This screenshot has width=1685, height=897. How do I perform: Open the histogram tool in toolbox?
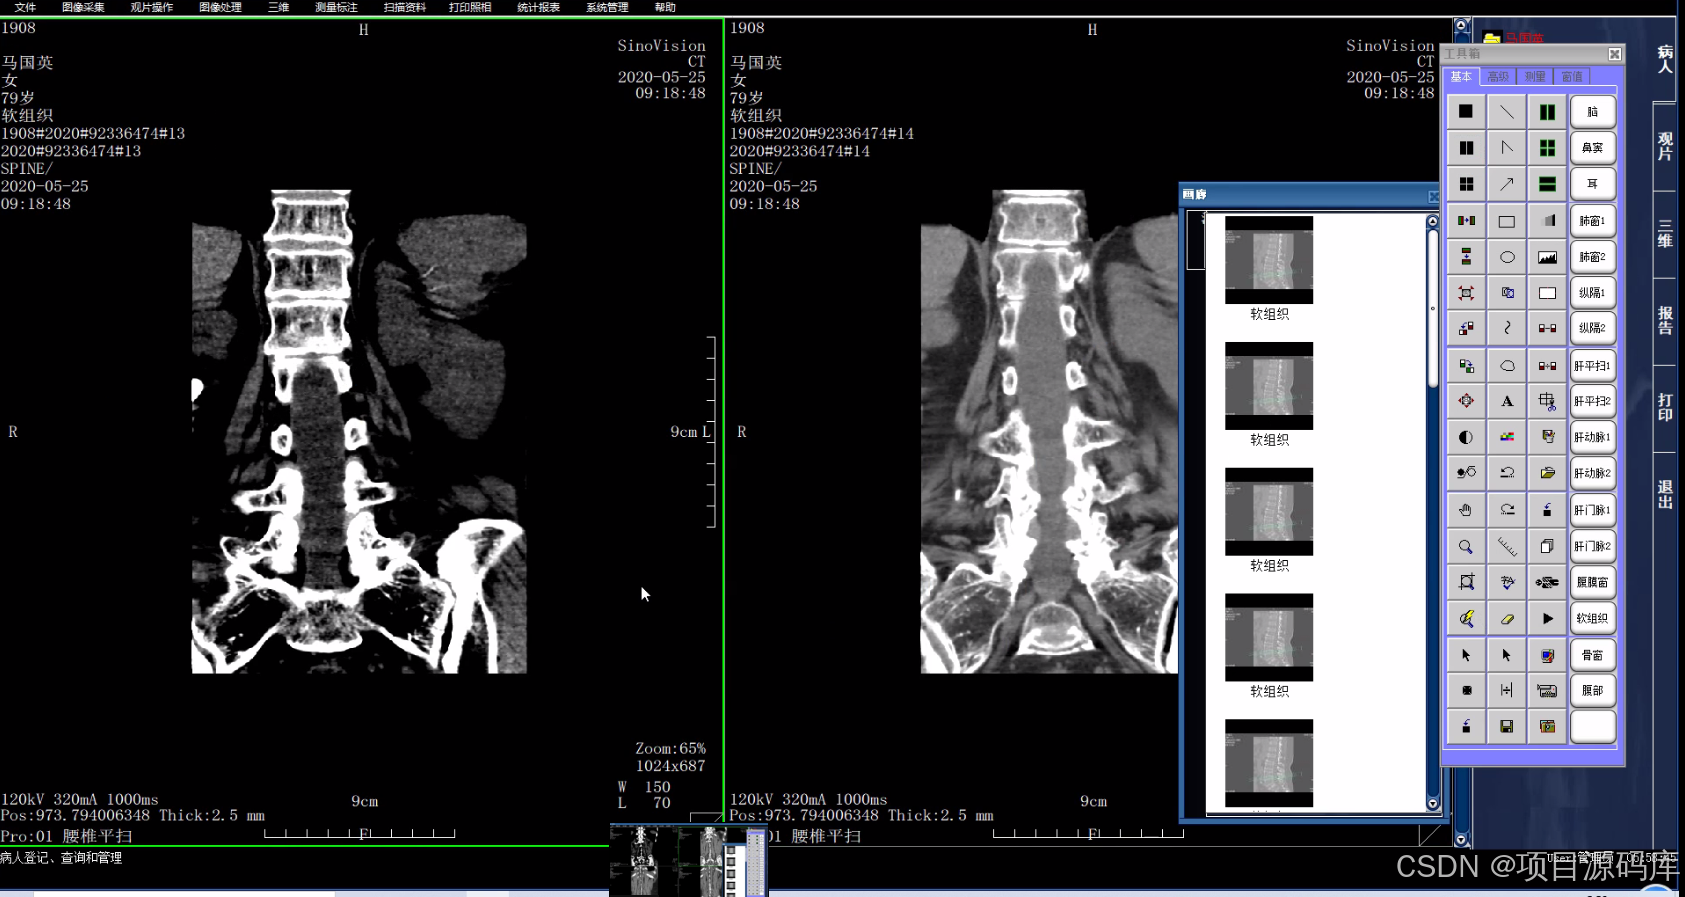(1547, 257)
